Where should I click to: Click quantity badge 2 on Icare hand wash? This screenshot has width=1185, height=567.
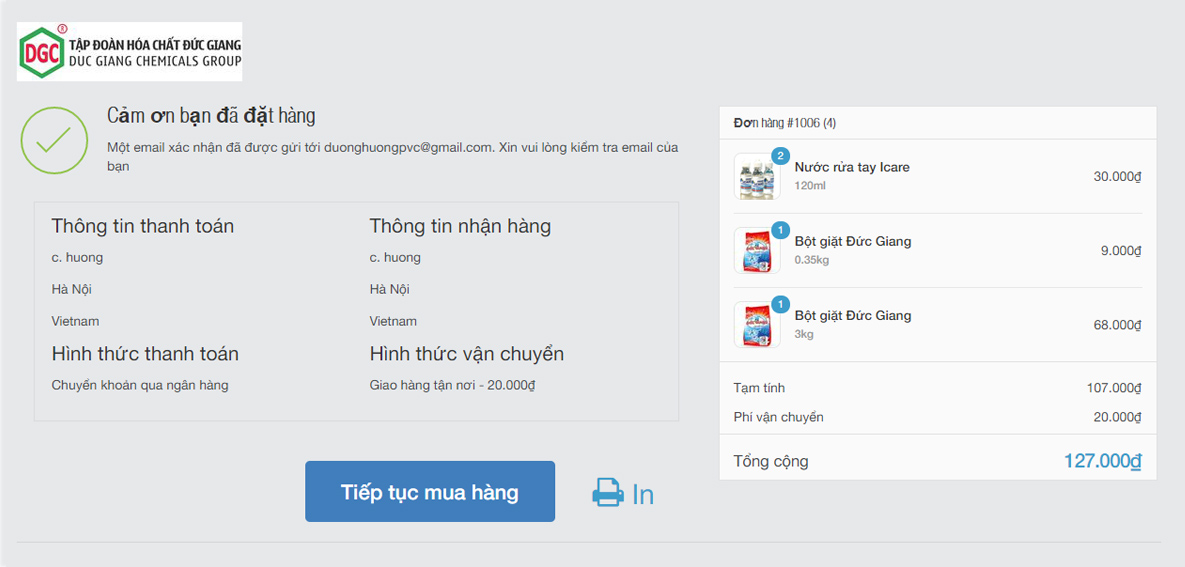pyautogui.click(x=780, y=156)
